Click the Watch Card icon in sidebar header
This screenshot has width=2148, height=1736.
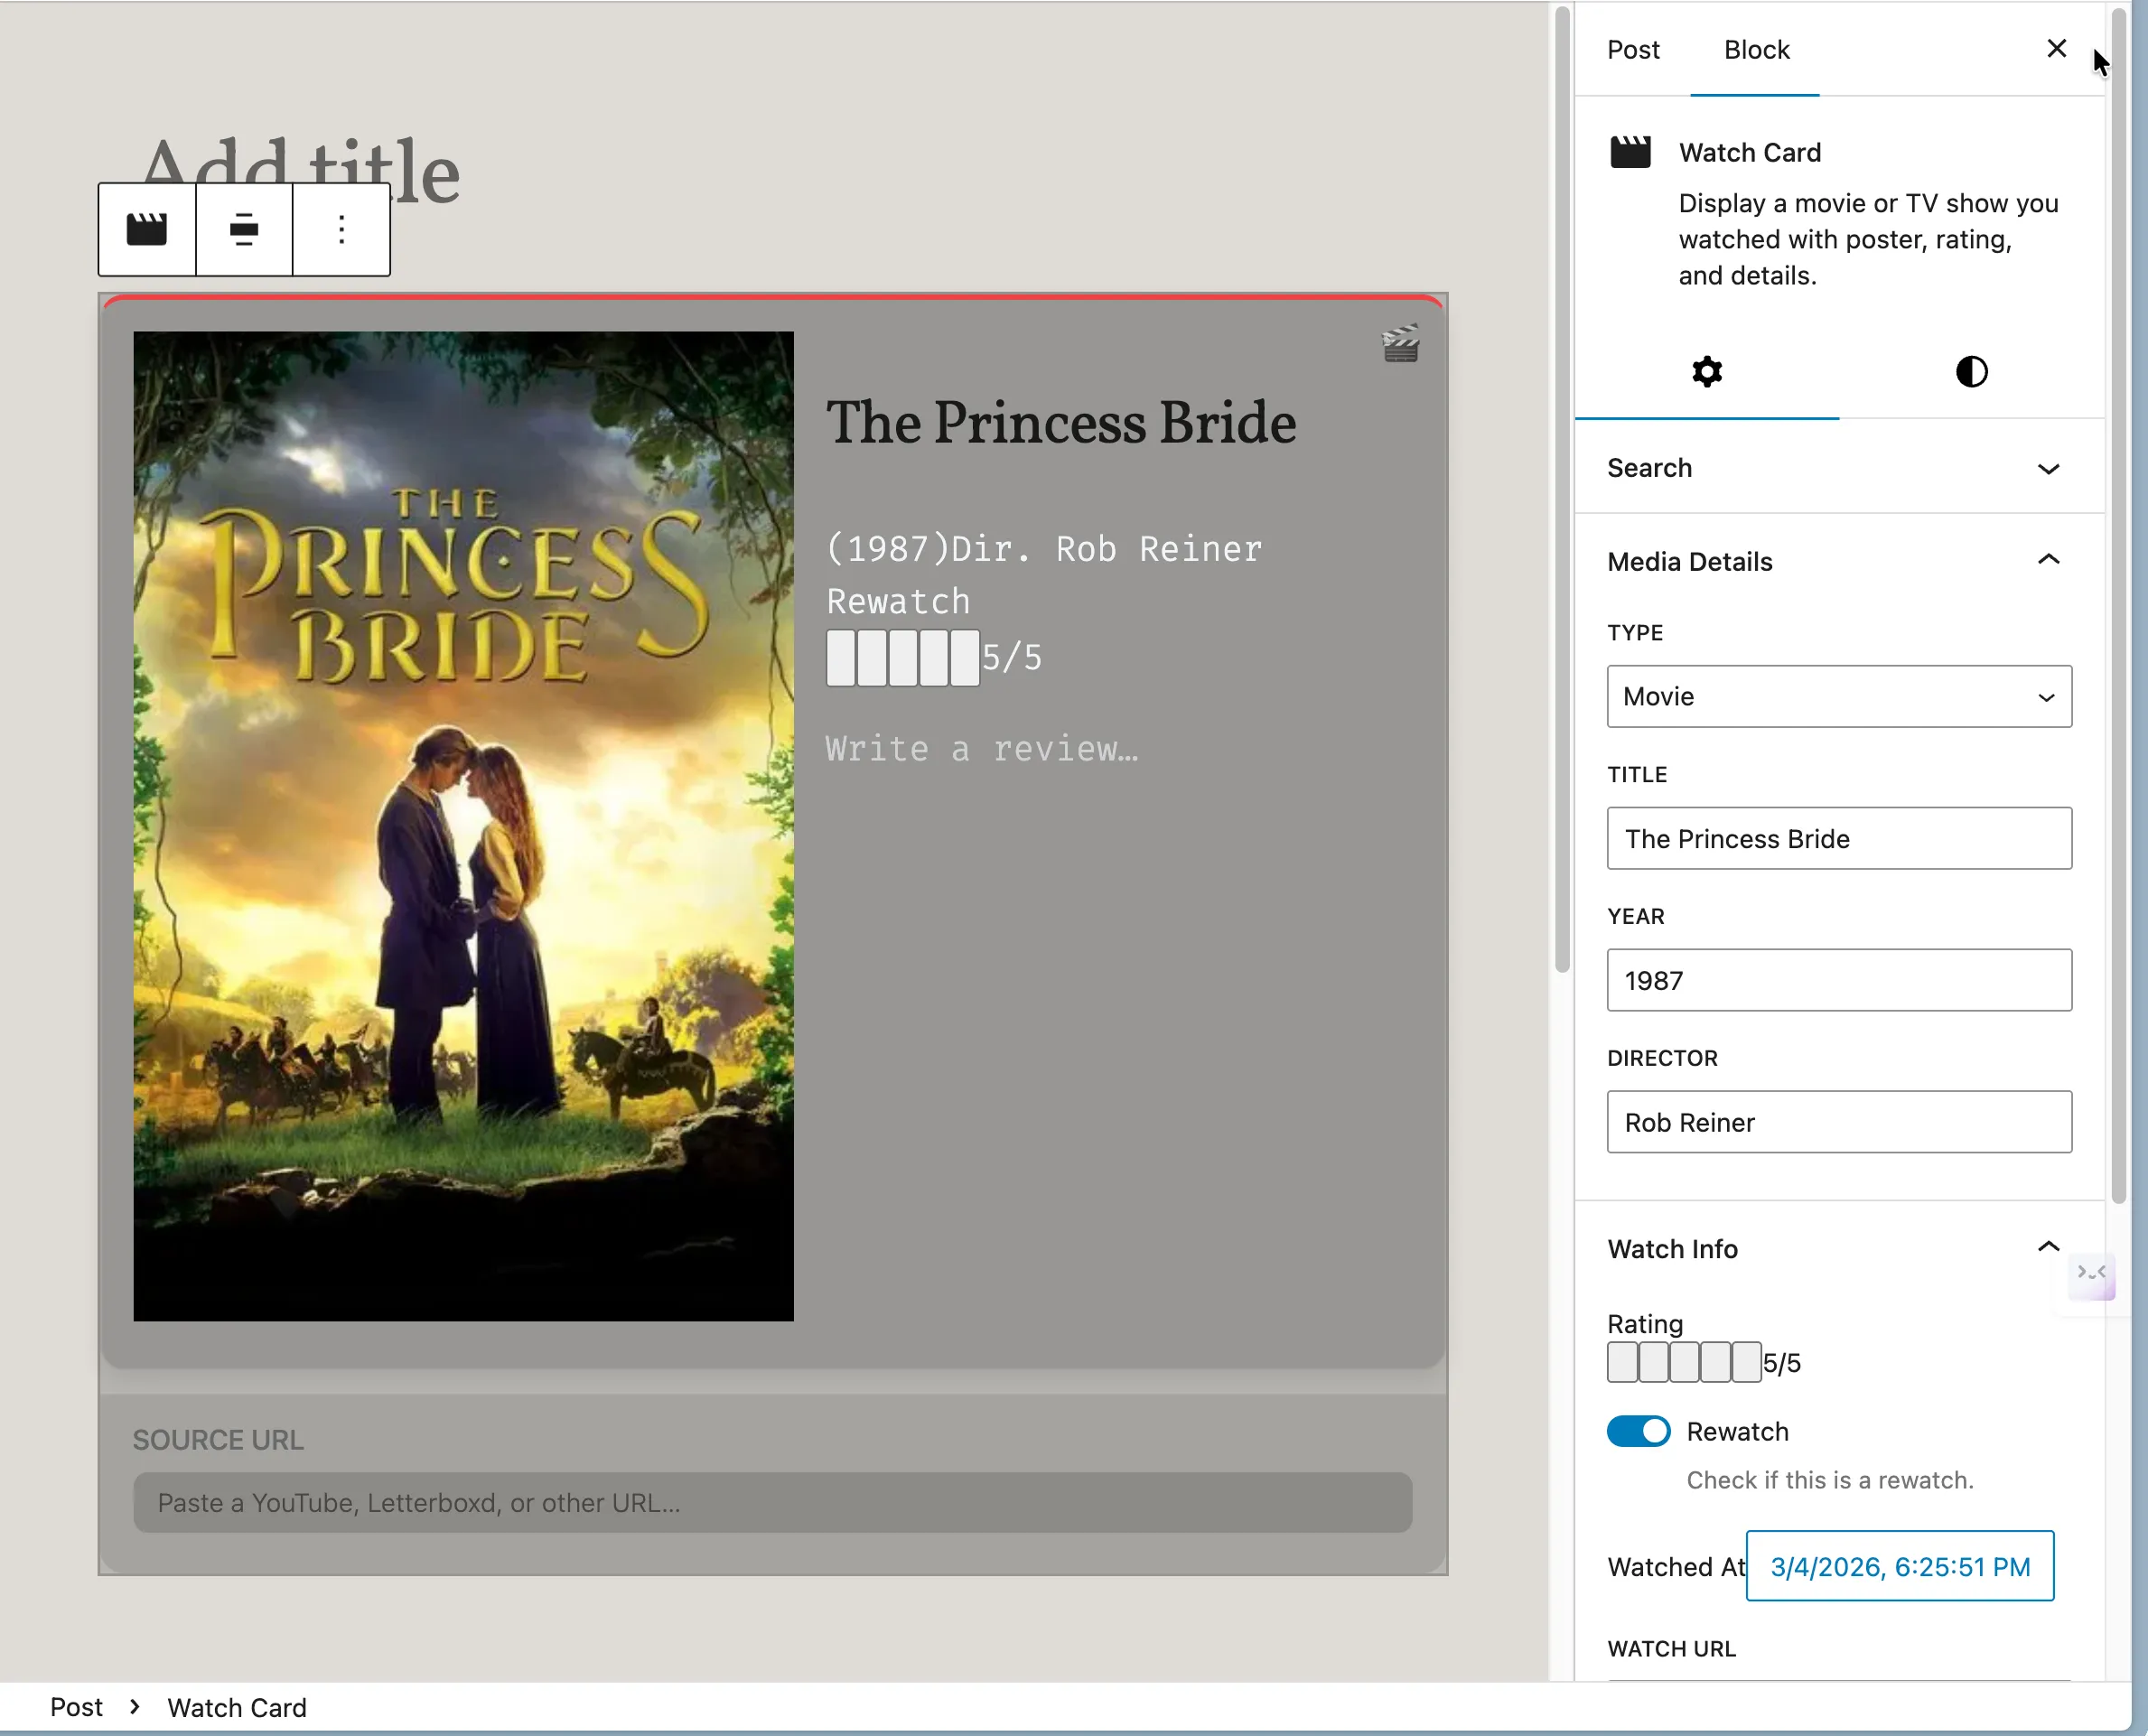pos(1630,152)
